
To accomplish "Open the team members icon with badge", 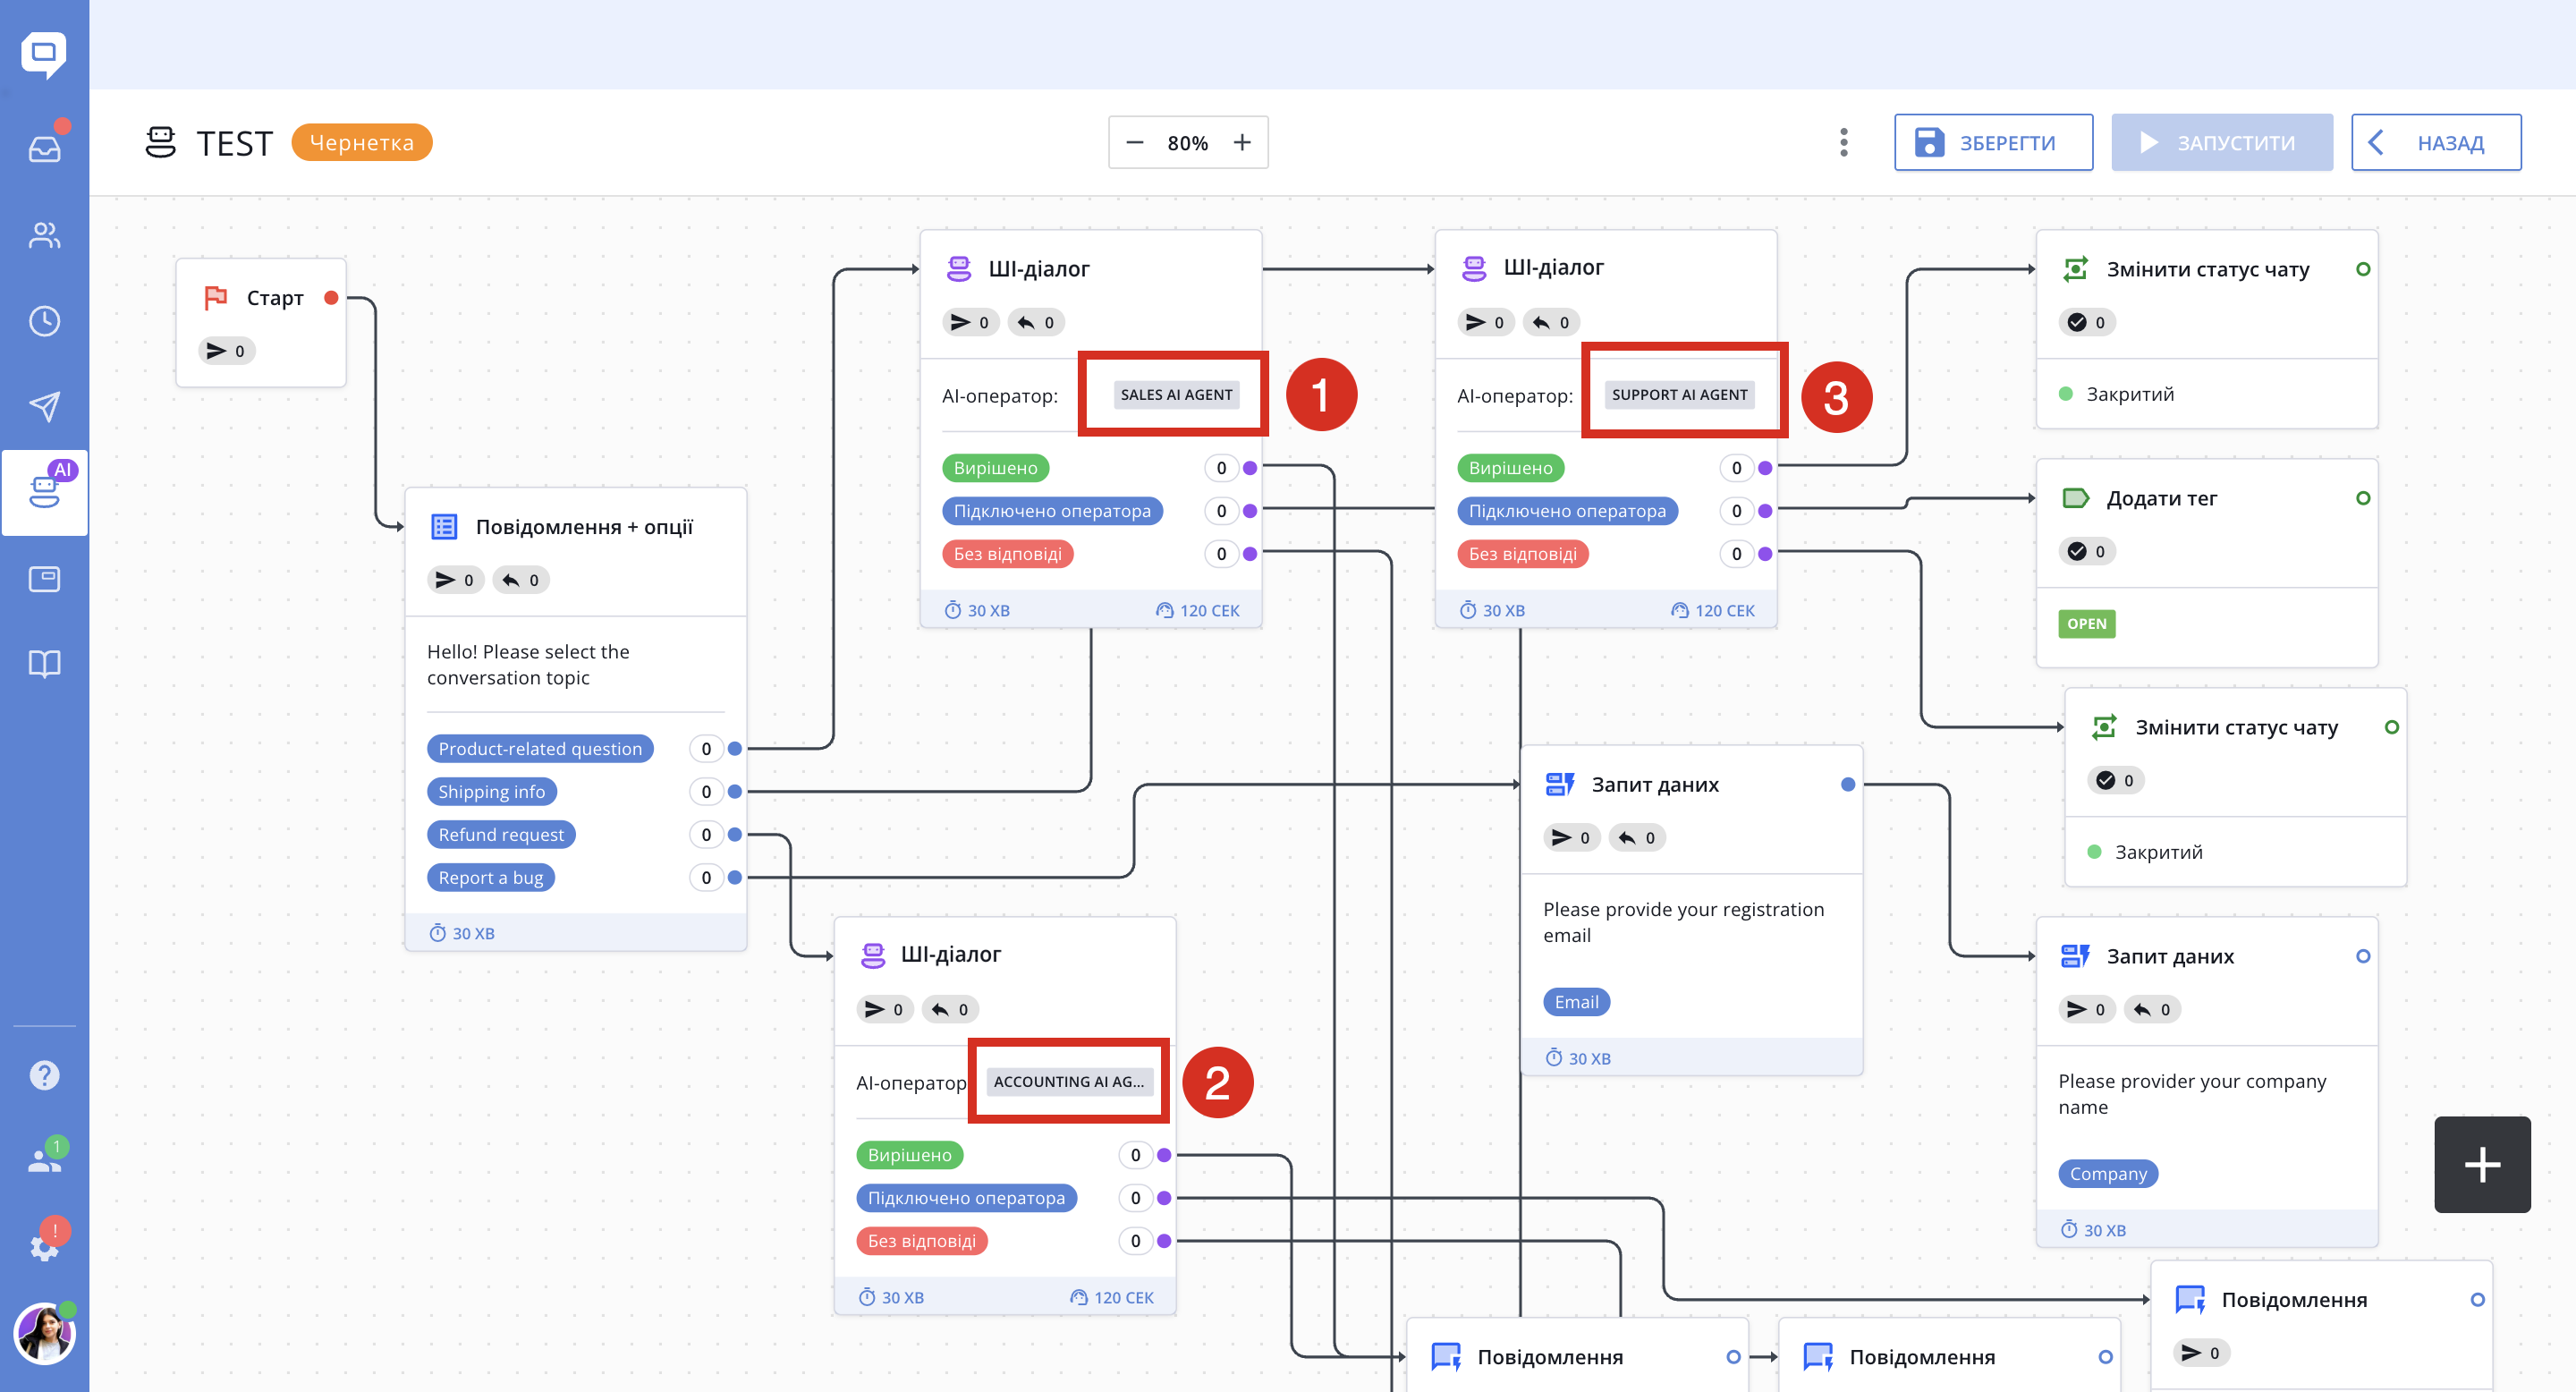I will coord(44,1160).
